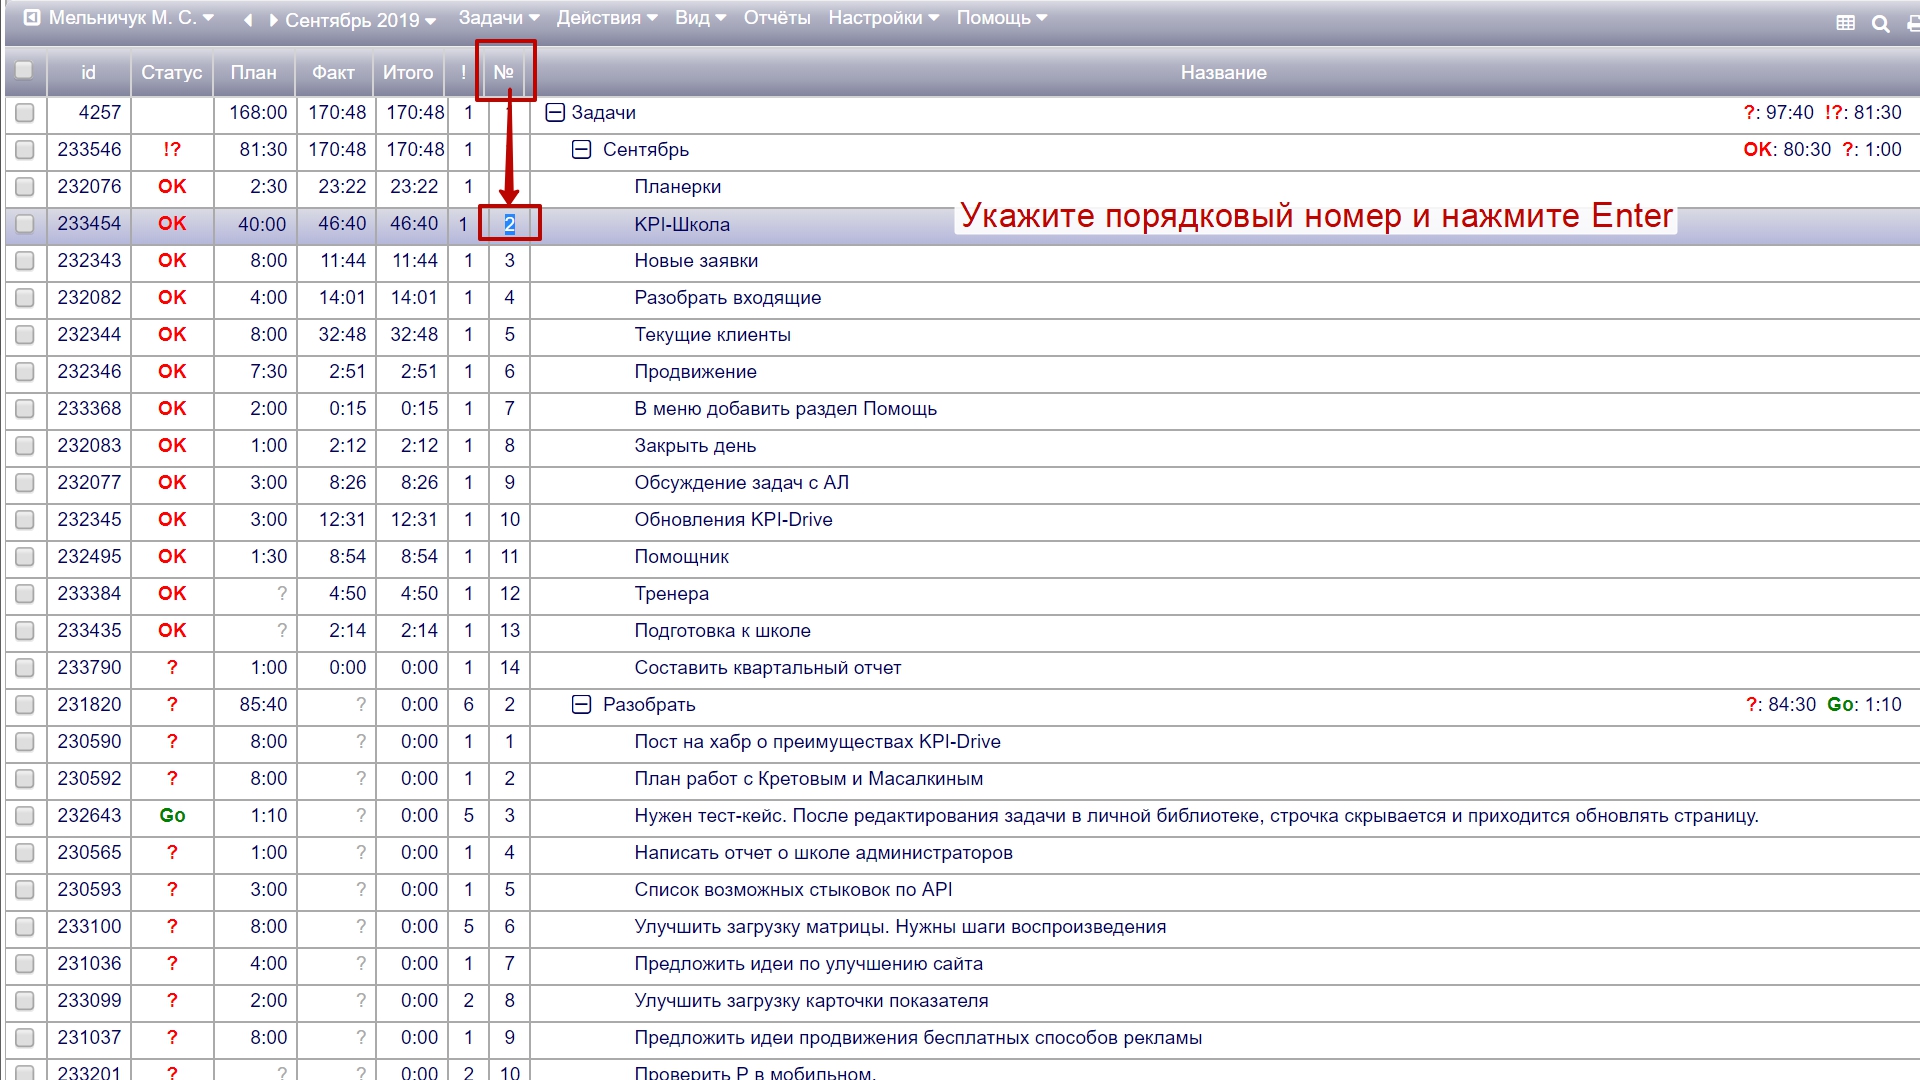Click the order number field of KPI-Школа
1920x1080 pixels.
tap(509, 224)
